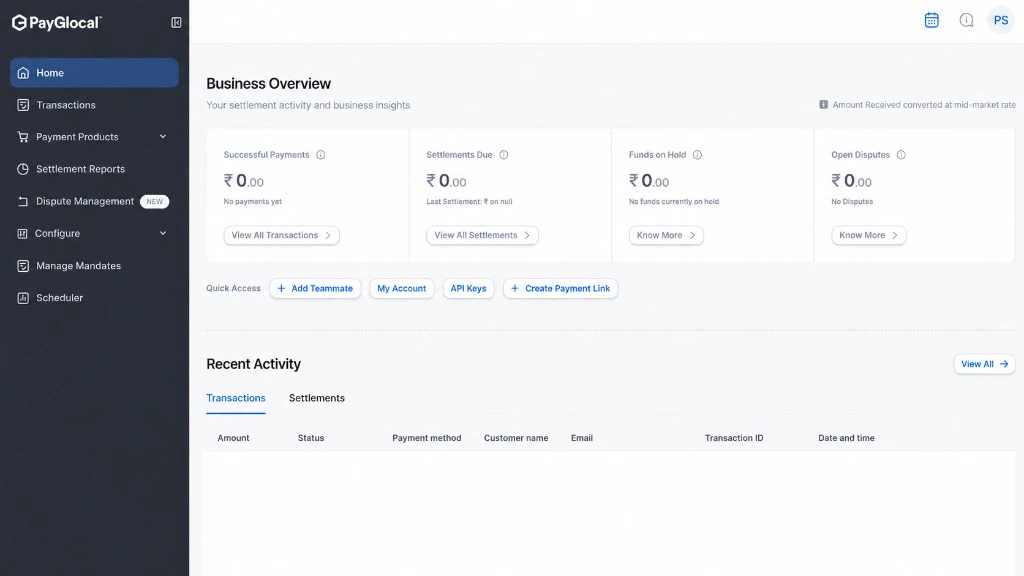Go to Home in sidebar
Image resolution: width=1024 pixels, height=576 pixels.
point(94,72)
